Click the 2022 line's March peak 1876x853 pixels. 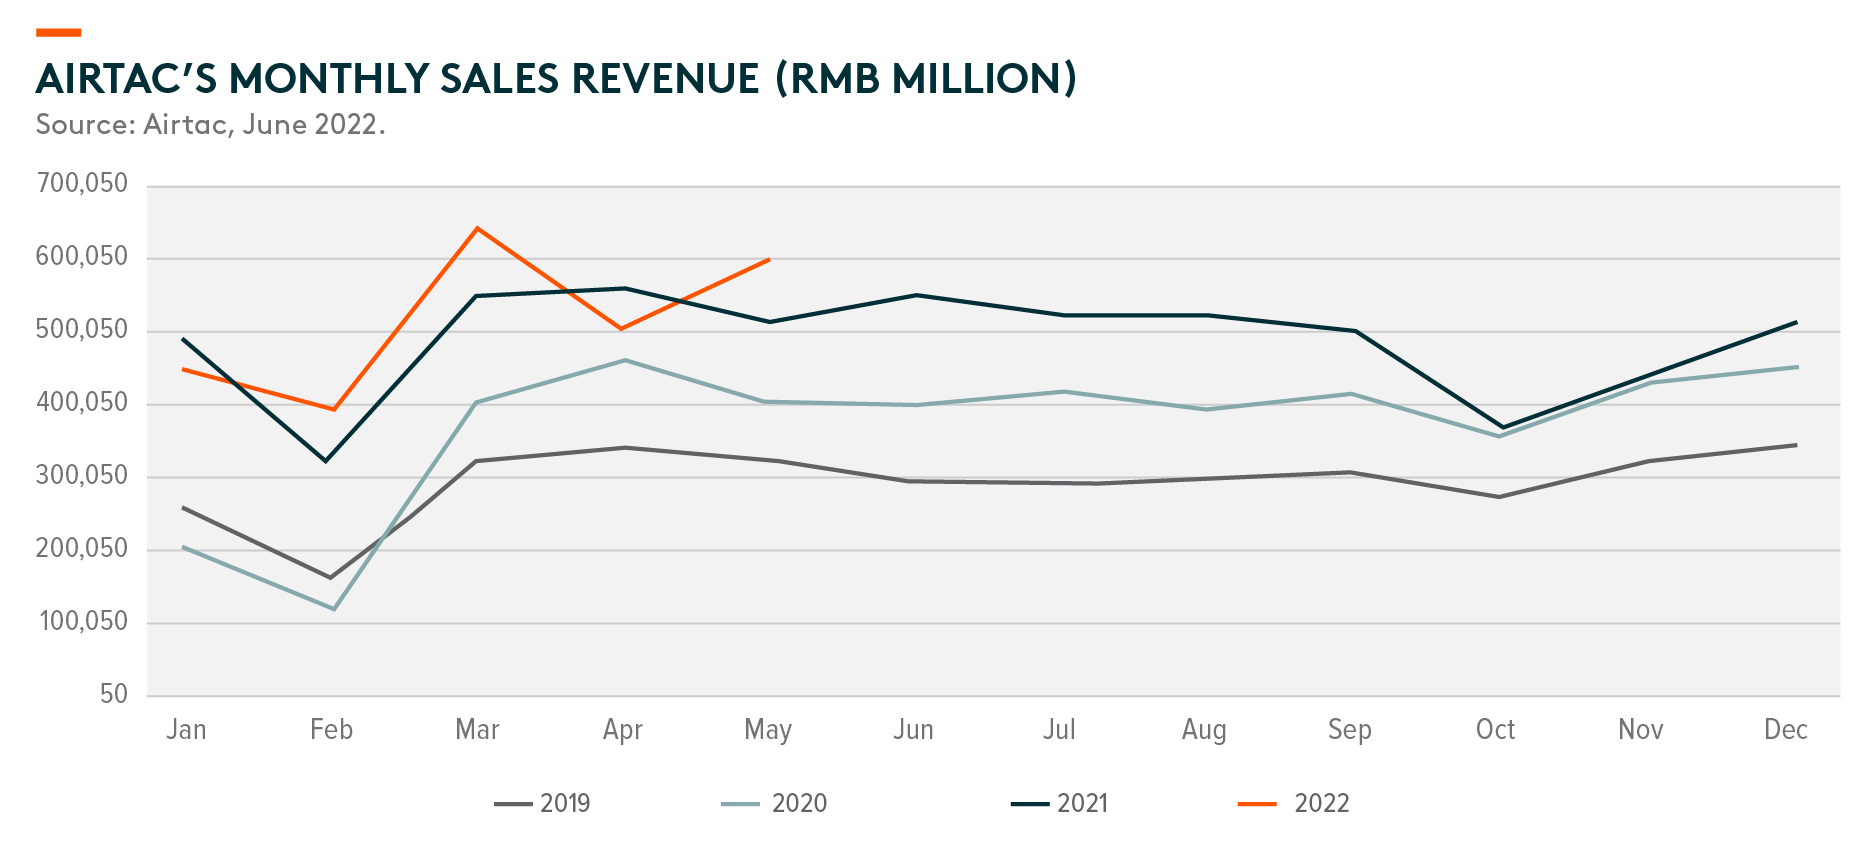477,229
